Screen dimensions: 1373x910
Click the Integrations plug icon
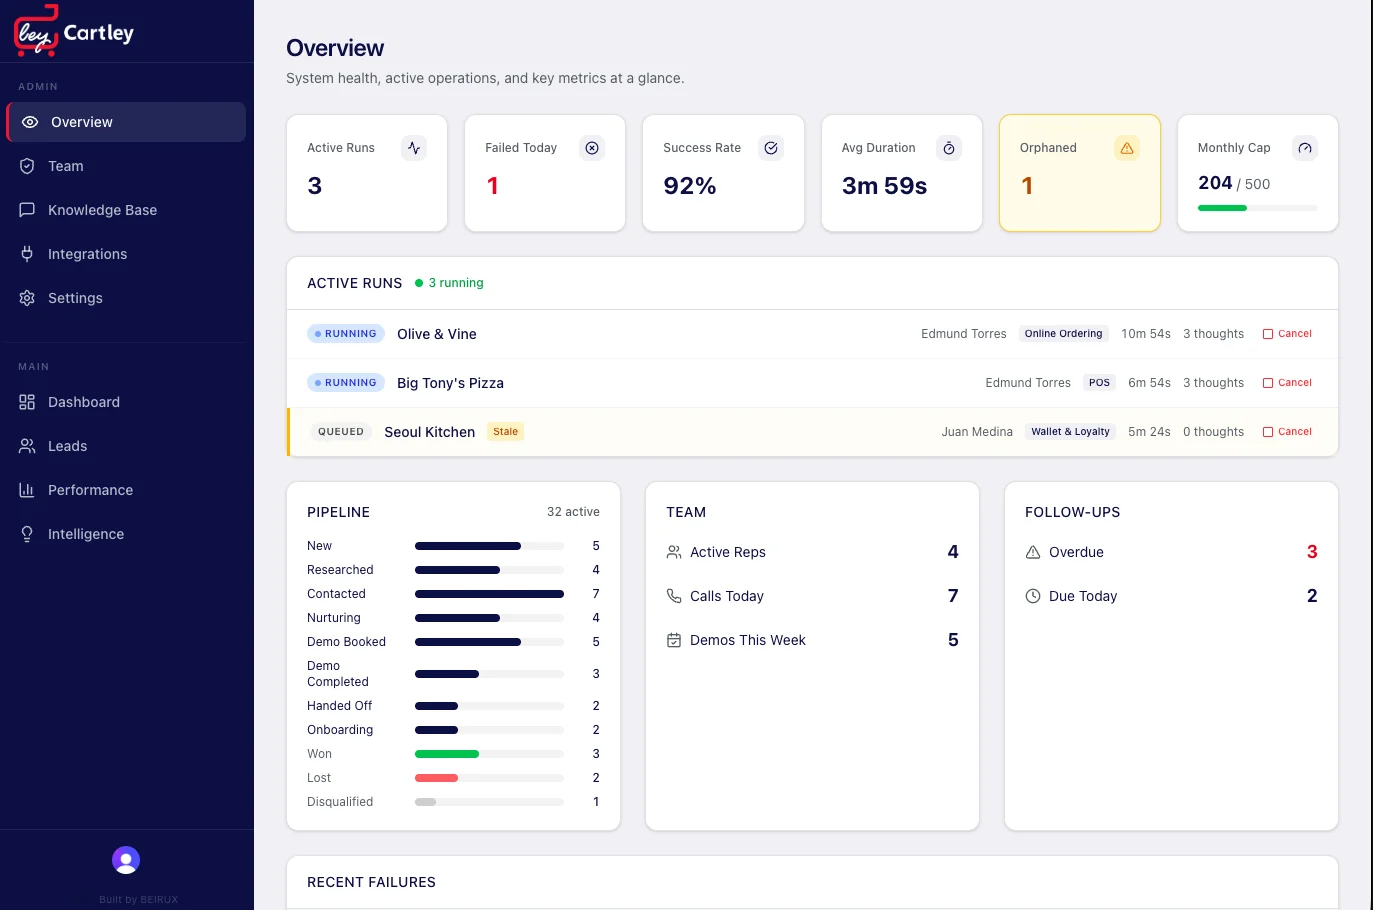[x=27, y=254]
